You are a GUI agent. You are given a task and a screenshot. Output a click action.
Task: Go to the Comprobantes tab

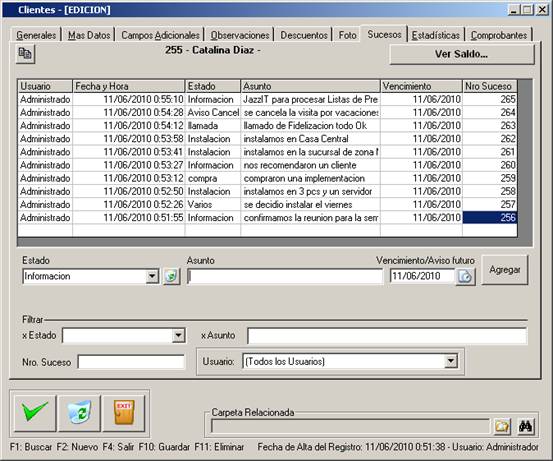point(499,35)
